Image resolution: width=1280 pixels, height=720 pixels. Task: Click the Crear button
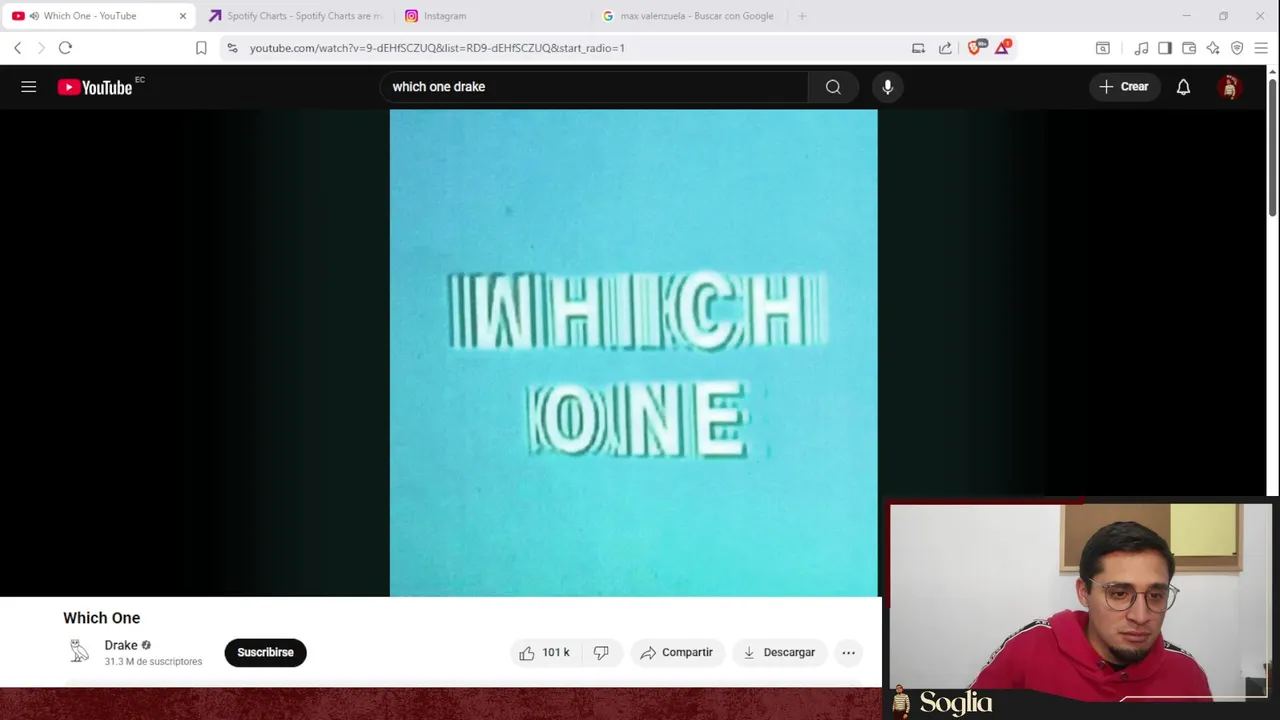tap(1124, 87)
